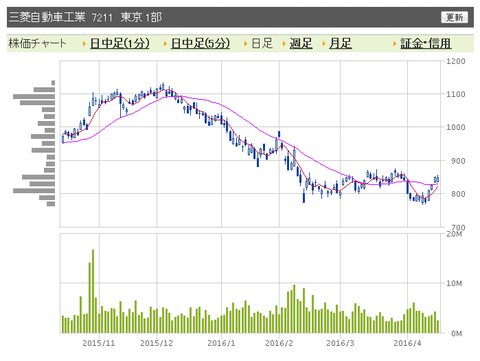Click the highest February 2016 volume bar
480x361 pixels.
click(294, 309)
